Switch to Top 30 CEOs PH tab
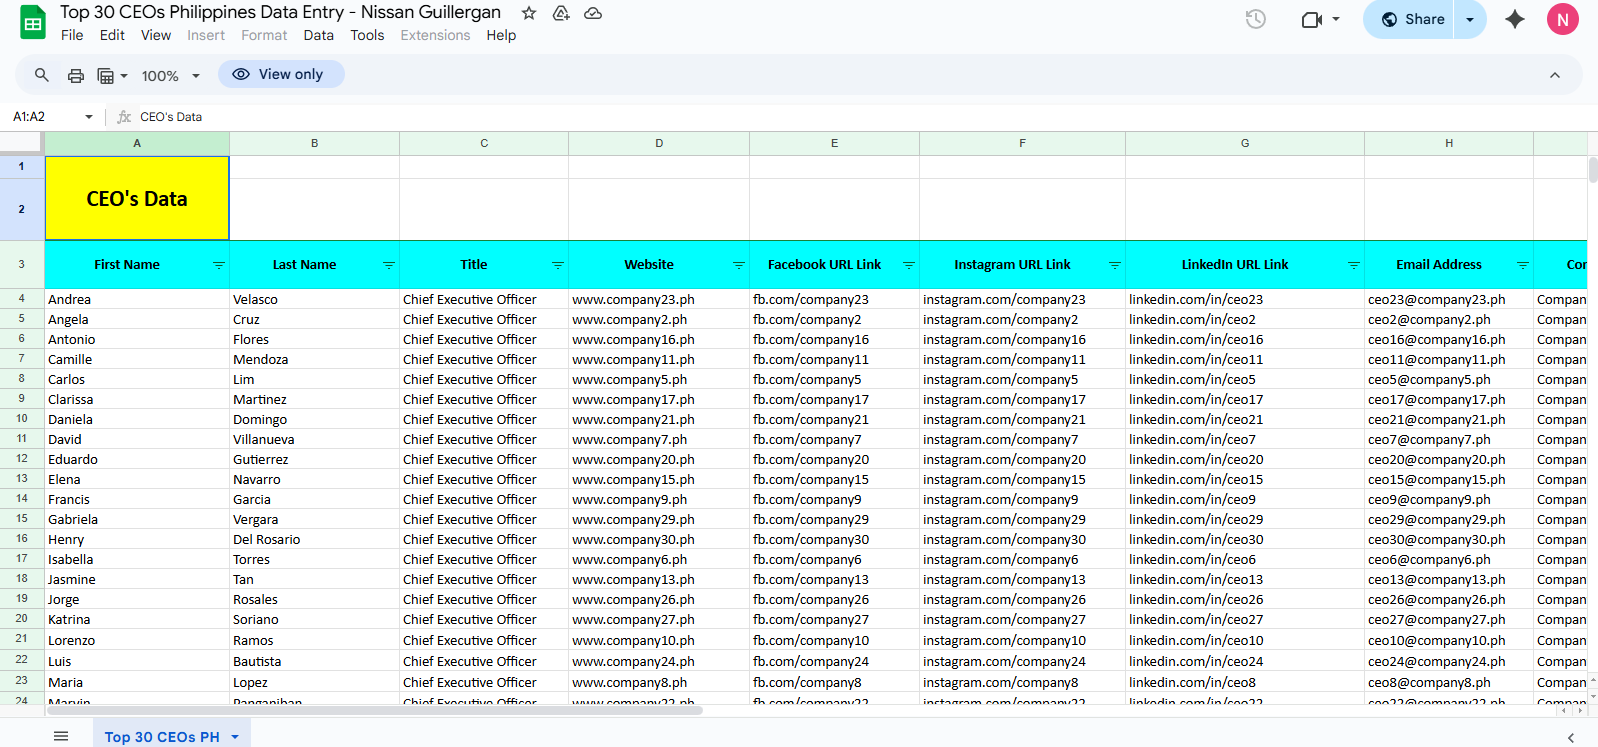Viewport: 1598px width, 747px height. (162, 736)
